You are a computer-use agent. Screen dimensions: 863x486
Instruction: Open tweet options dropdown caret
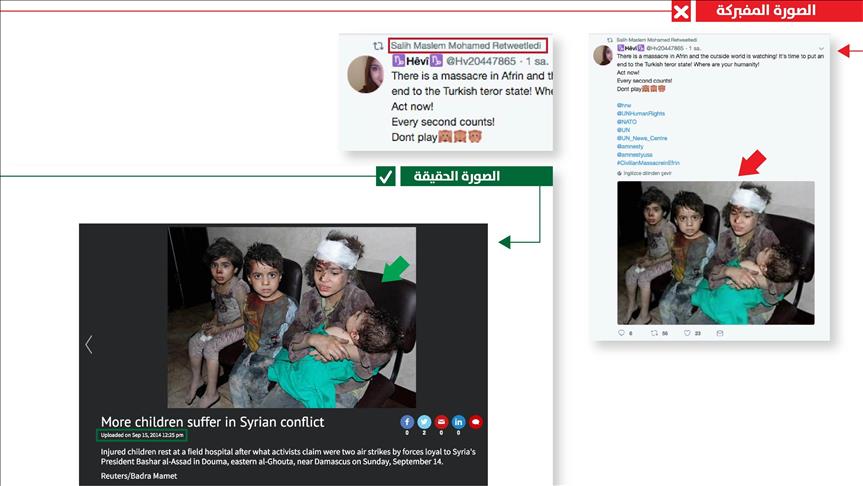click(821, 48)
